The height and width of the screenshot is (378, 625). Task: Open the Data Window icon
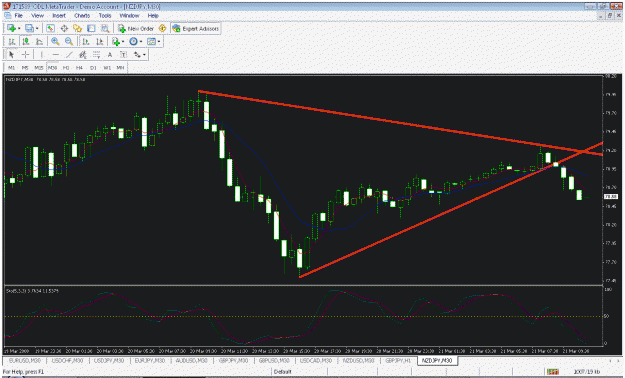(x=64, y=28)
